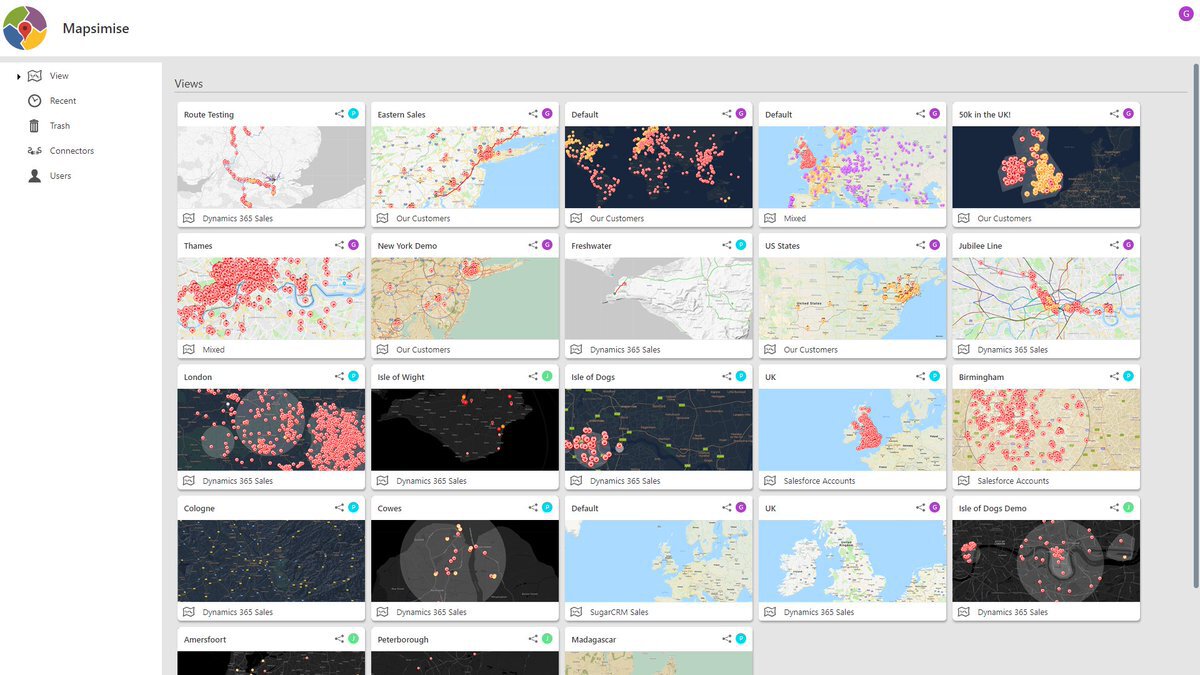Image resolution: width=1200 pixels, height=675 pixels.
Task: Click the map icon on Thames card footer
Action: point(188,350)
